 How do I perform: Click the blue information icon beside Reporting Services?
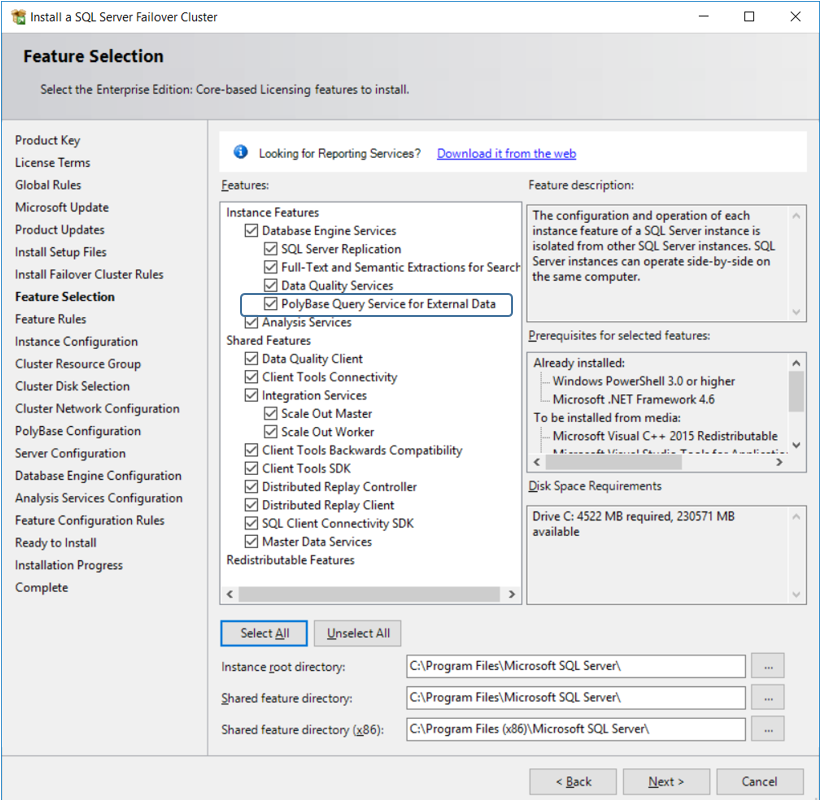click(240, 152)
